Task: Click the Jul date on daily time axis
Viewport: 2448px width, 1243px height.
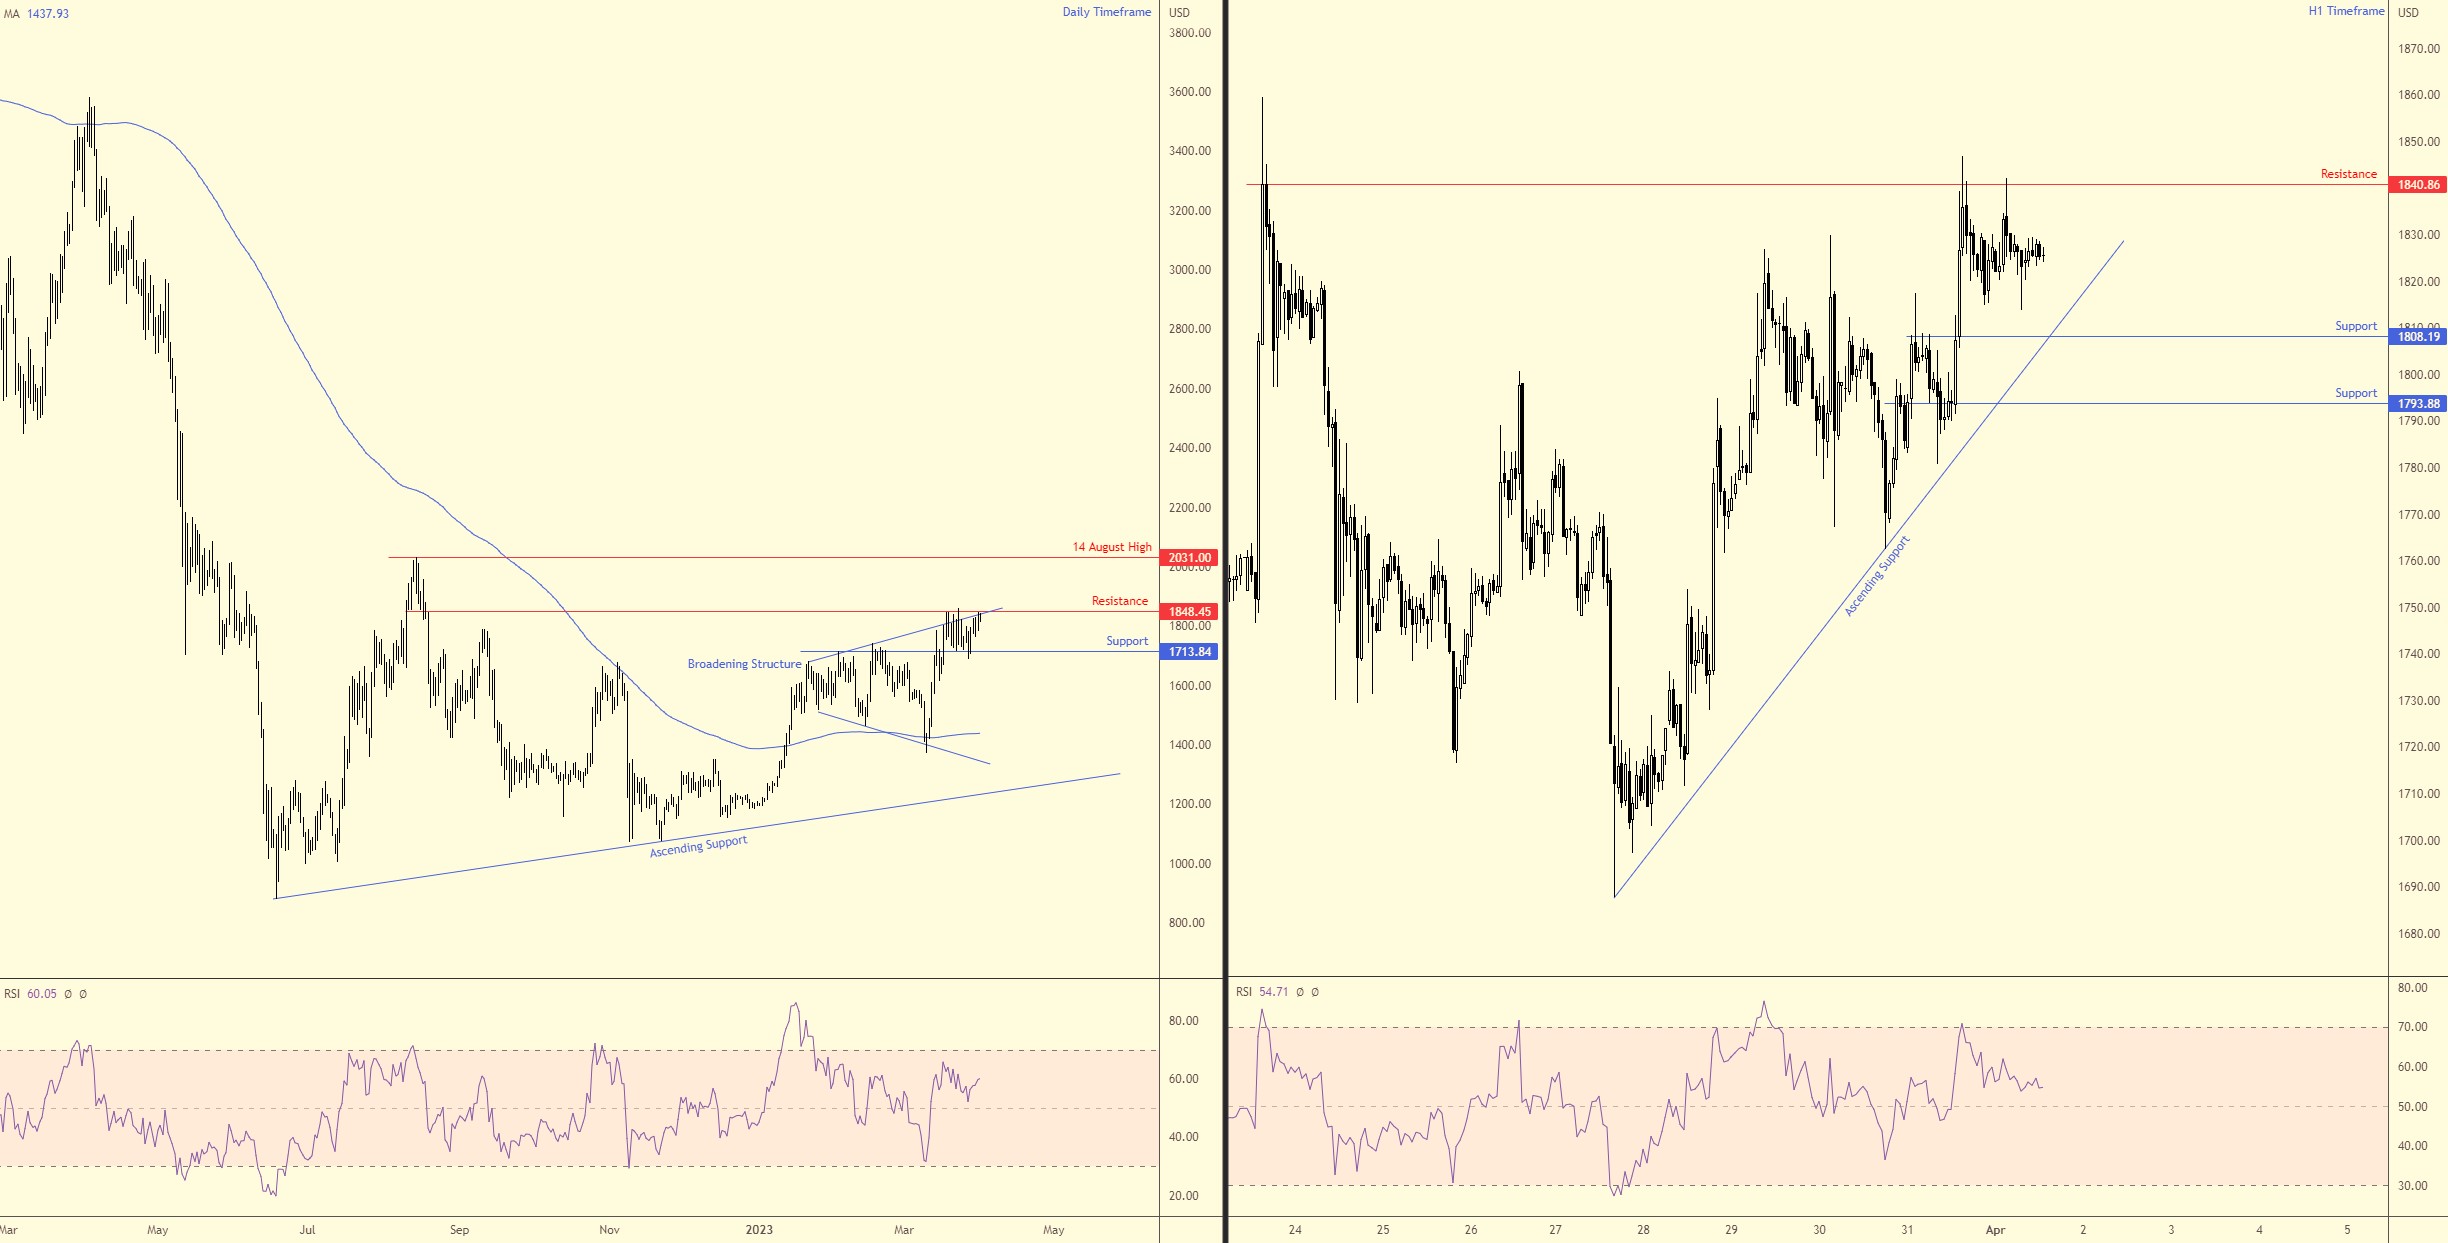Action: pyautogui.click(x=307, y=1230)
